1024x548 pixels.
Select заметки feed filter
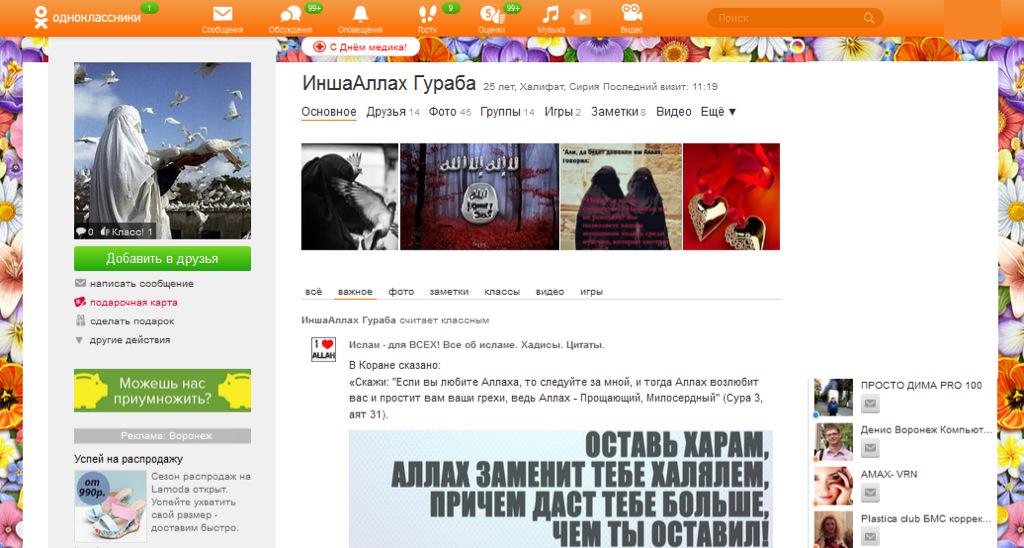pyautogui.click(x=449, y=292)
